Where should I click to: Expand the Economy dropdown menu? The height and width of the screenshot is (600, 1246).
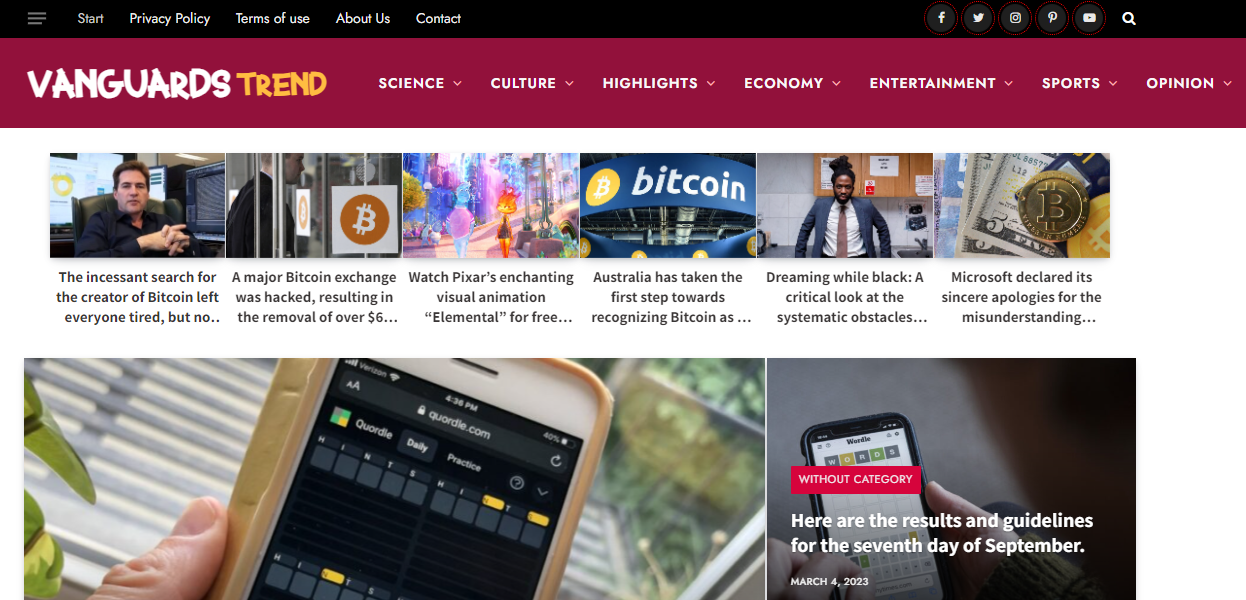[x=793, y=83]
